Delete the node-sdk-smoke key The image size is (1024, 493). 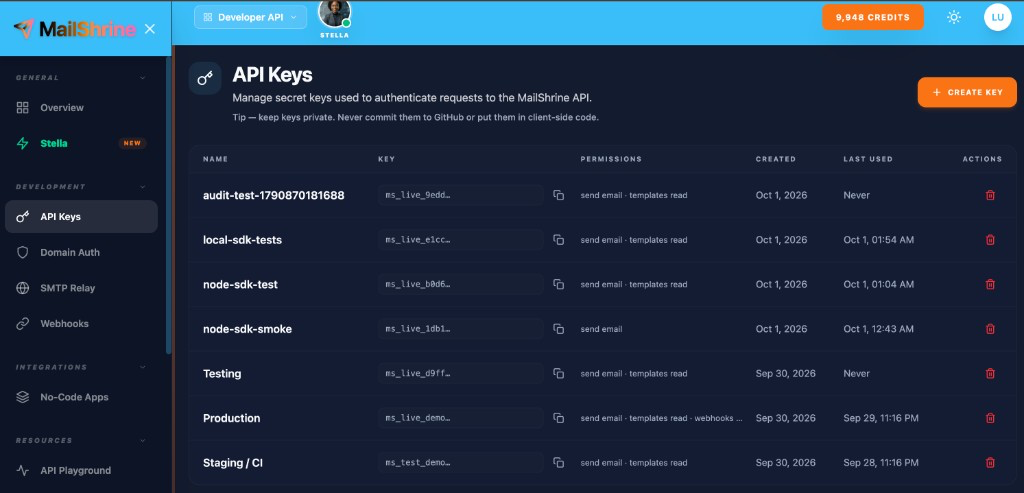990,329
